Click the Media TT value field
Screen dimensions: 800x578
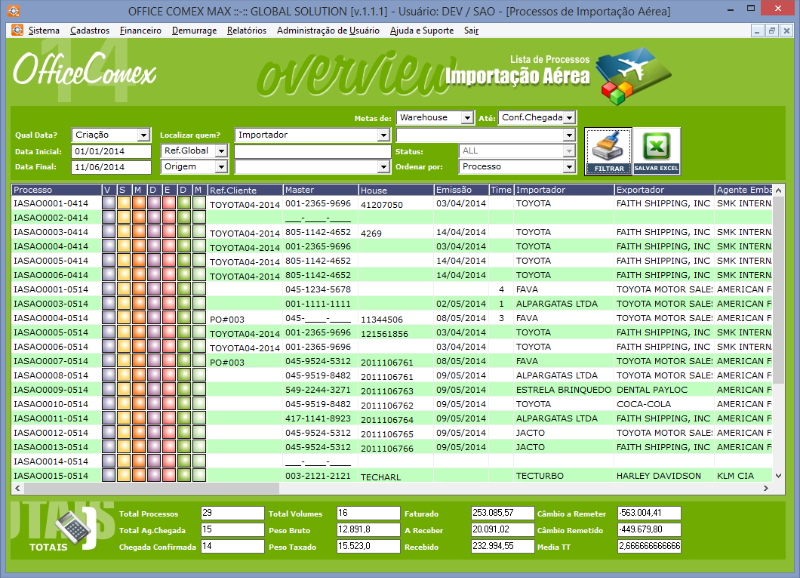click(649, 546)
